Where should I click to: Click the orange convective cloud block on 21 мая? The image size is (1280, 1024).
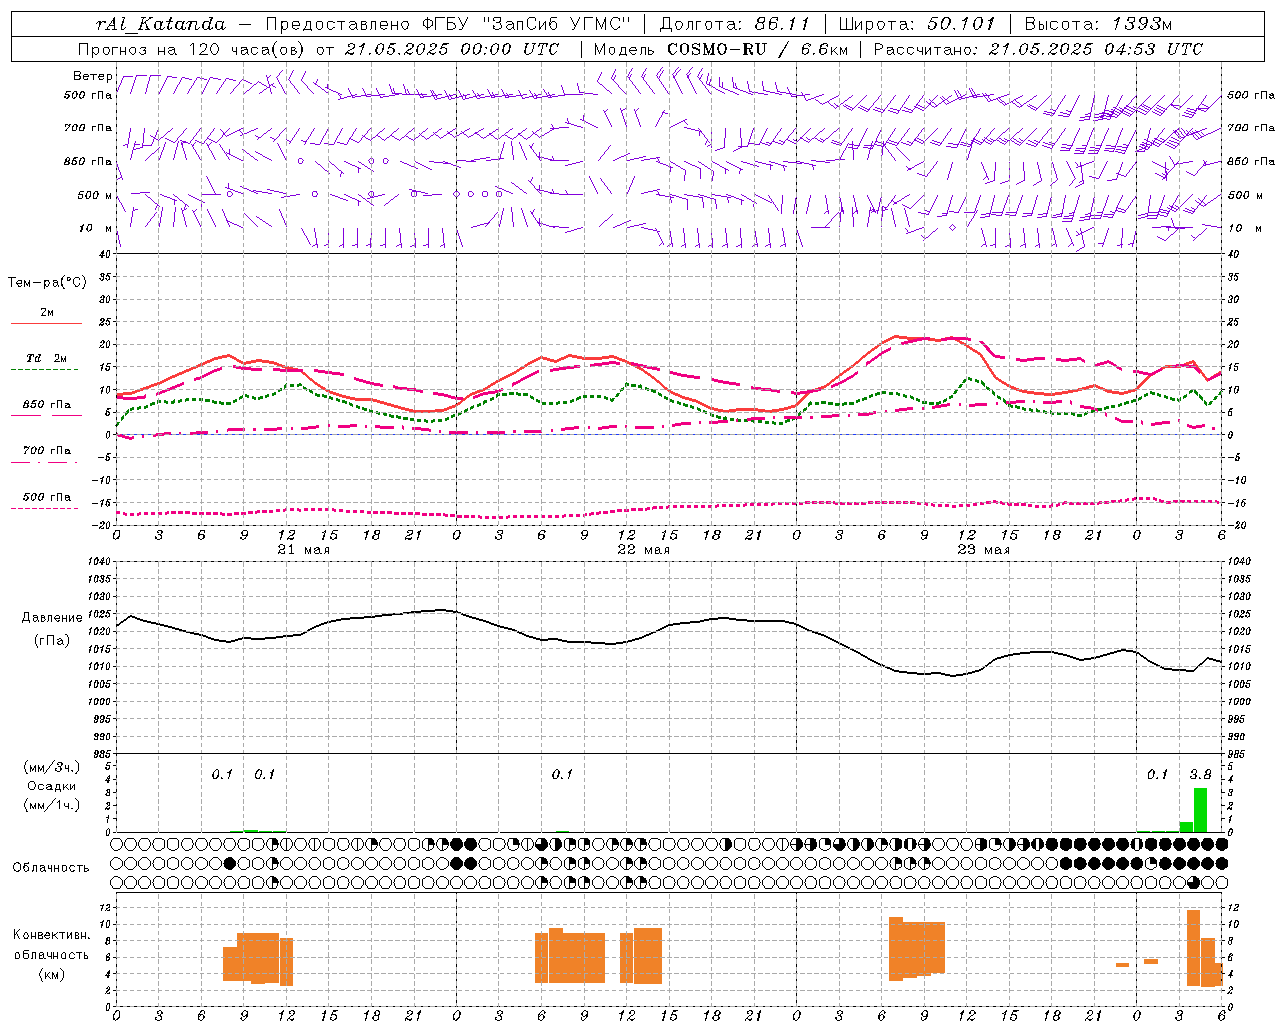click(x=258, y=958)
